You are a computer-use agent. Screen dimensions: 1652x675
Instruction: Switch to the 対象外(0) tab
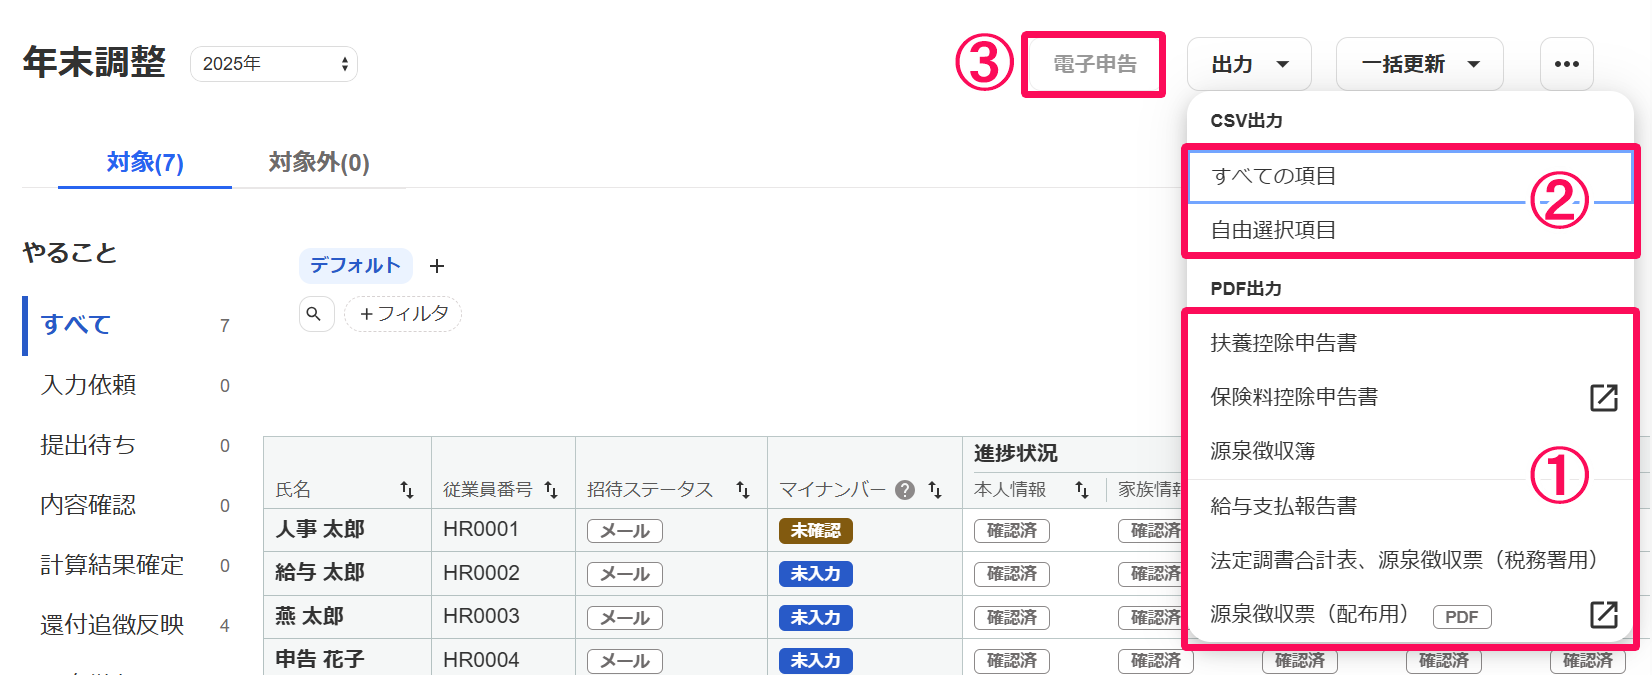pos(319,162)
